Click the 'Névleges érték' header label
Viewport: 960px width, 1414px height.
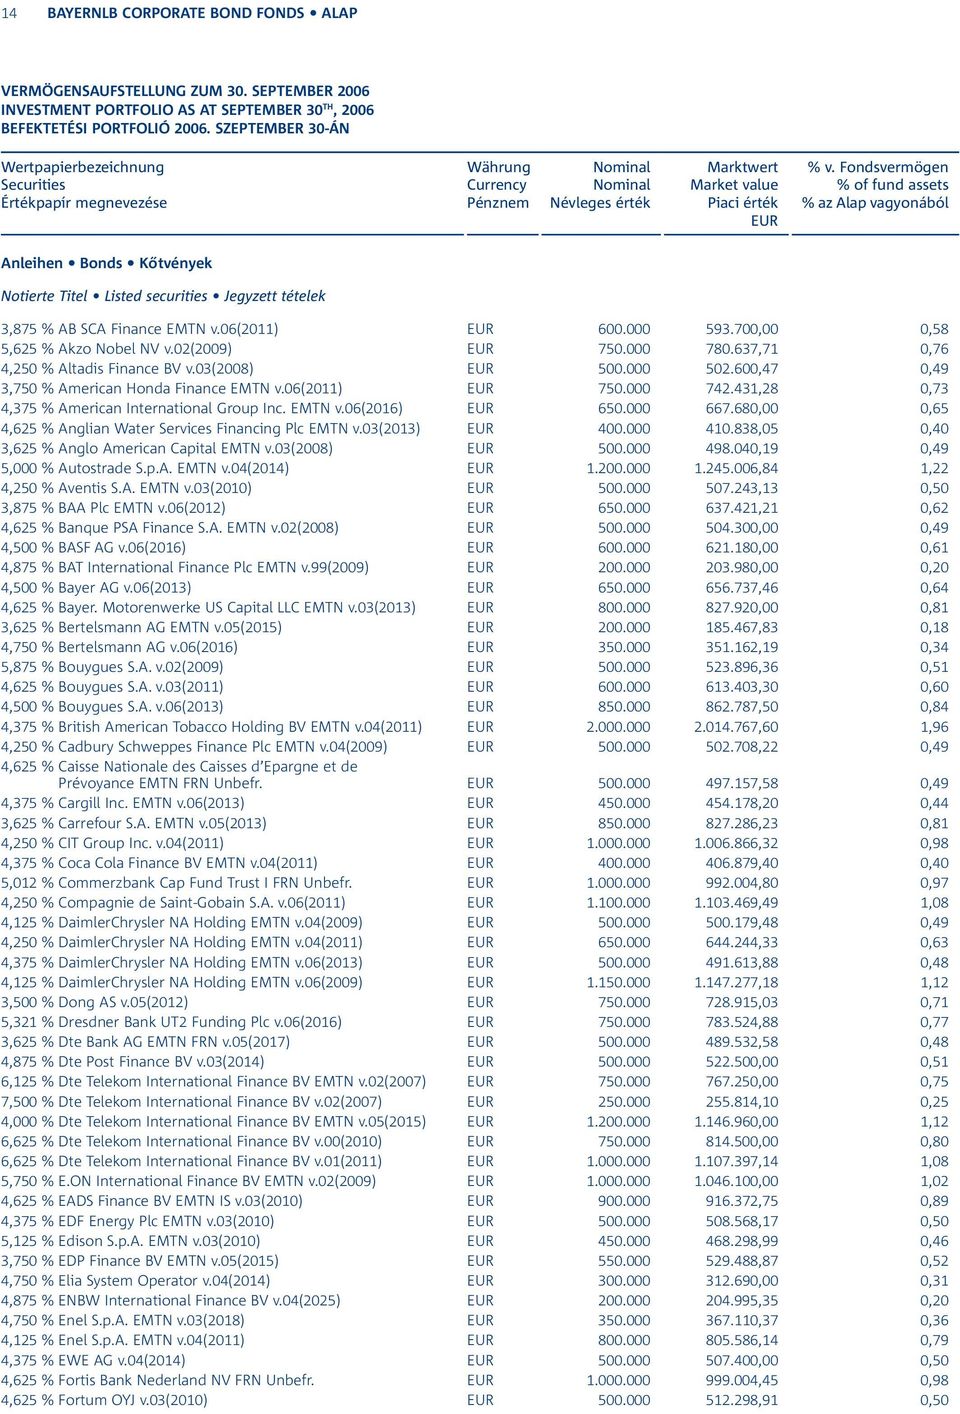pos(600,203)
